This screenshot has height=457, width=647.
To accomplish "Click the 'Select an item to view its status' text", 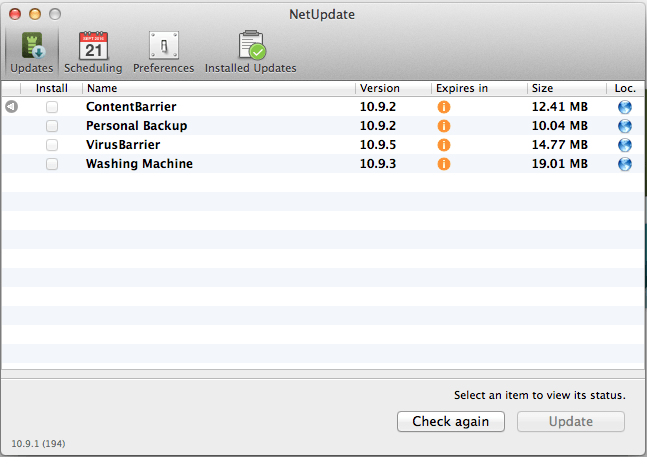I will click(540, 395).
